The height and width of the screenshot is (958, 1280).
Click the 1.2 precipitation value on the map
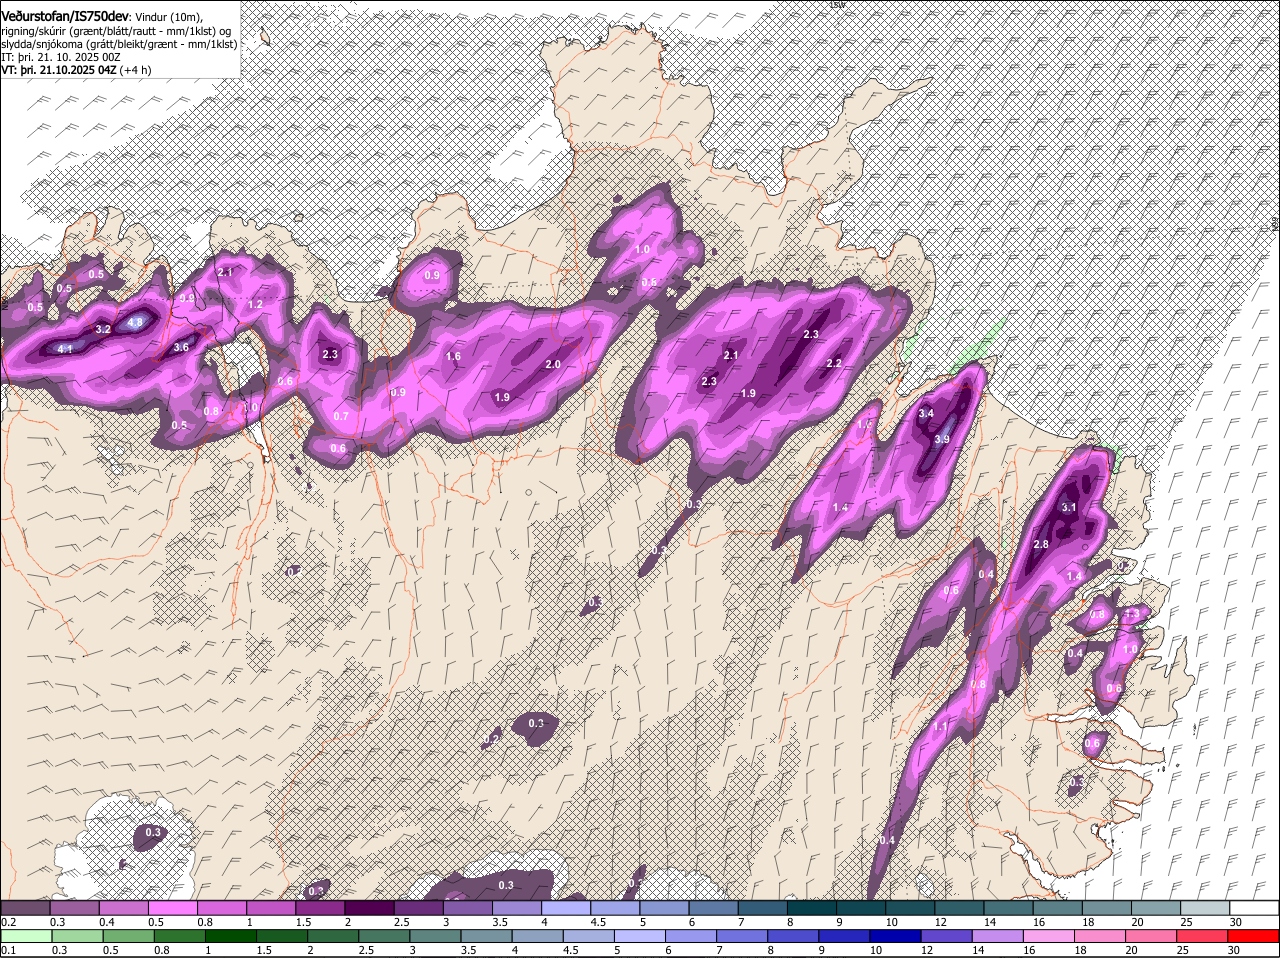click(x=255, y=304)
